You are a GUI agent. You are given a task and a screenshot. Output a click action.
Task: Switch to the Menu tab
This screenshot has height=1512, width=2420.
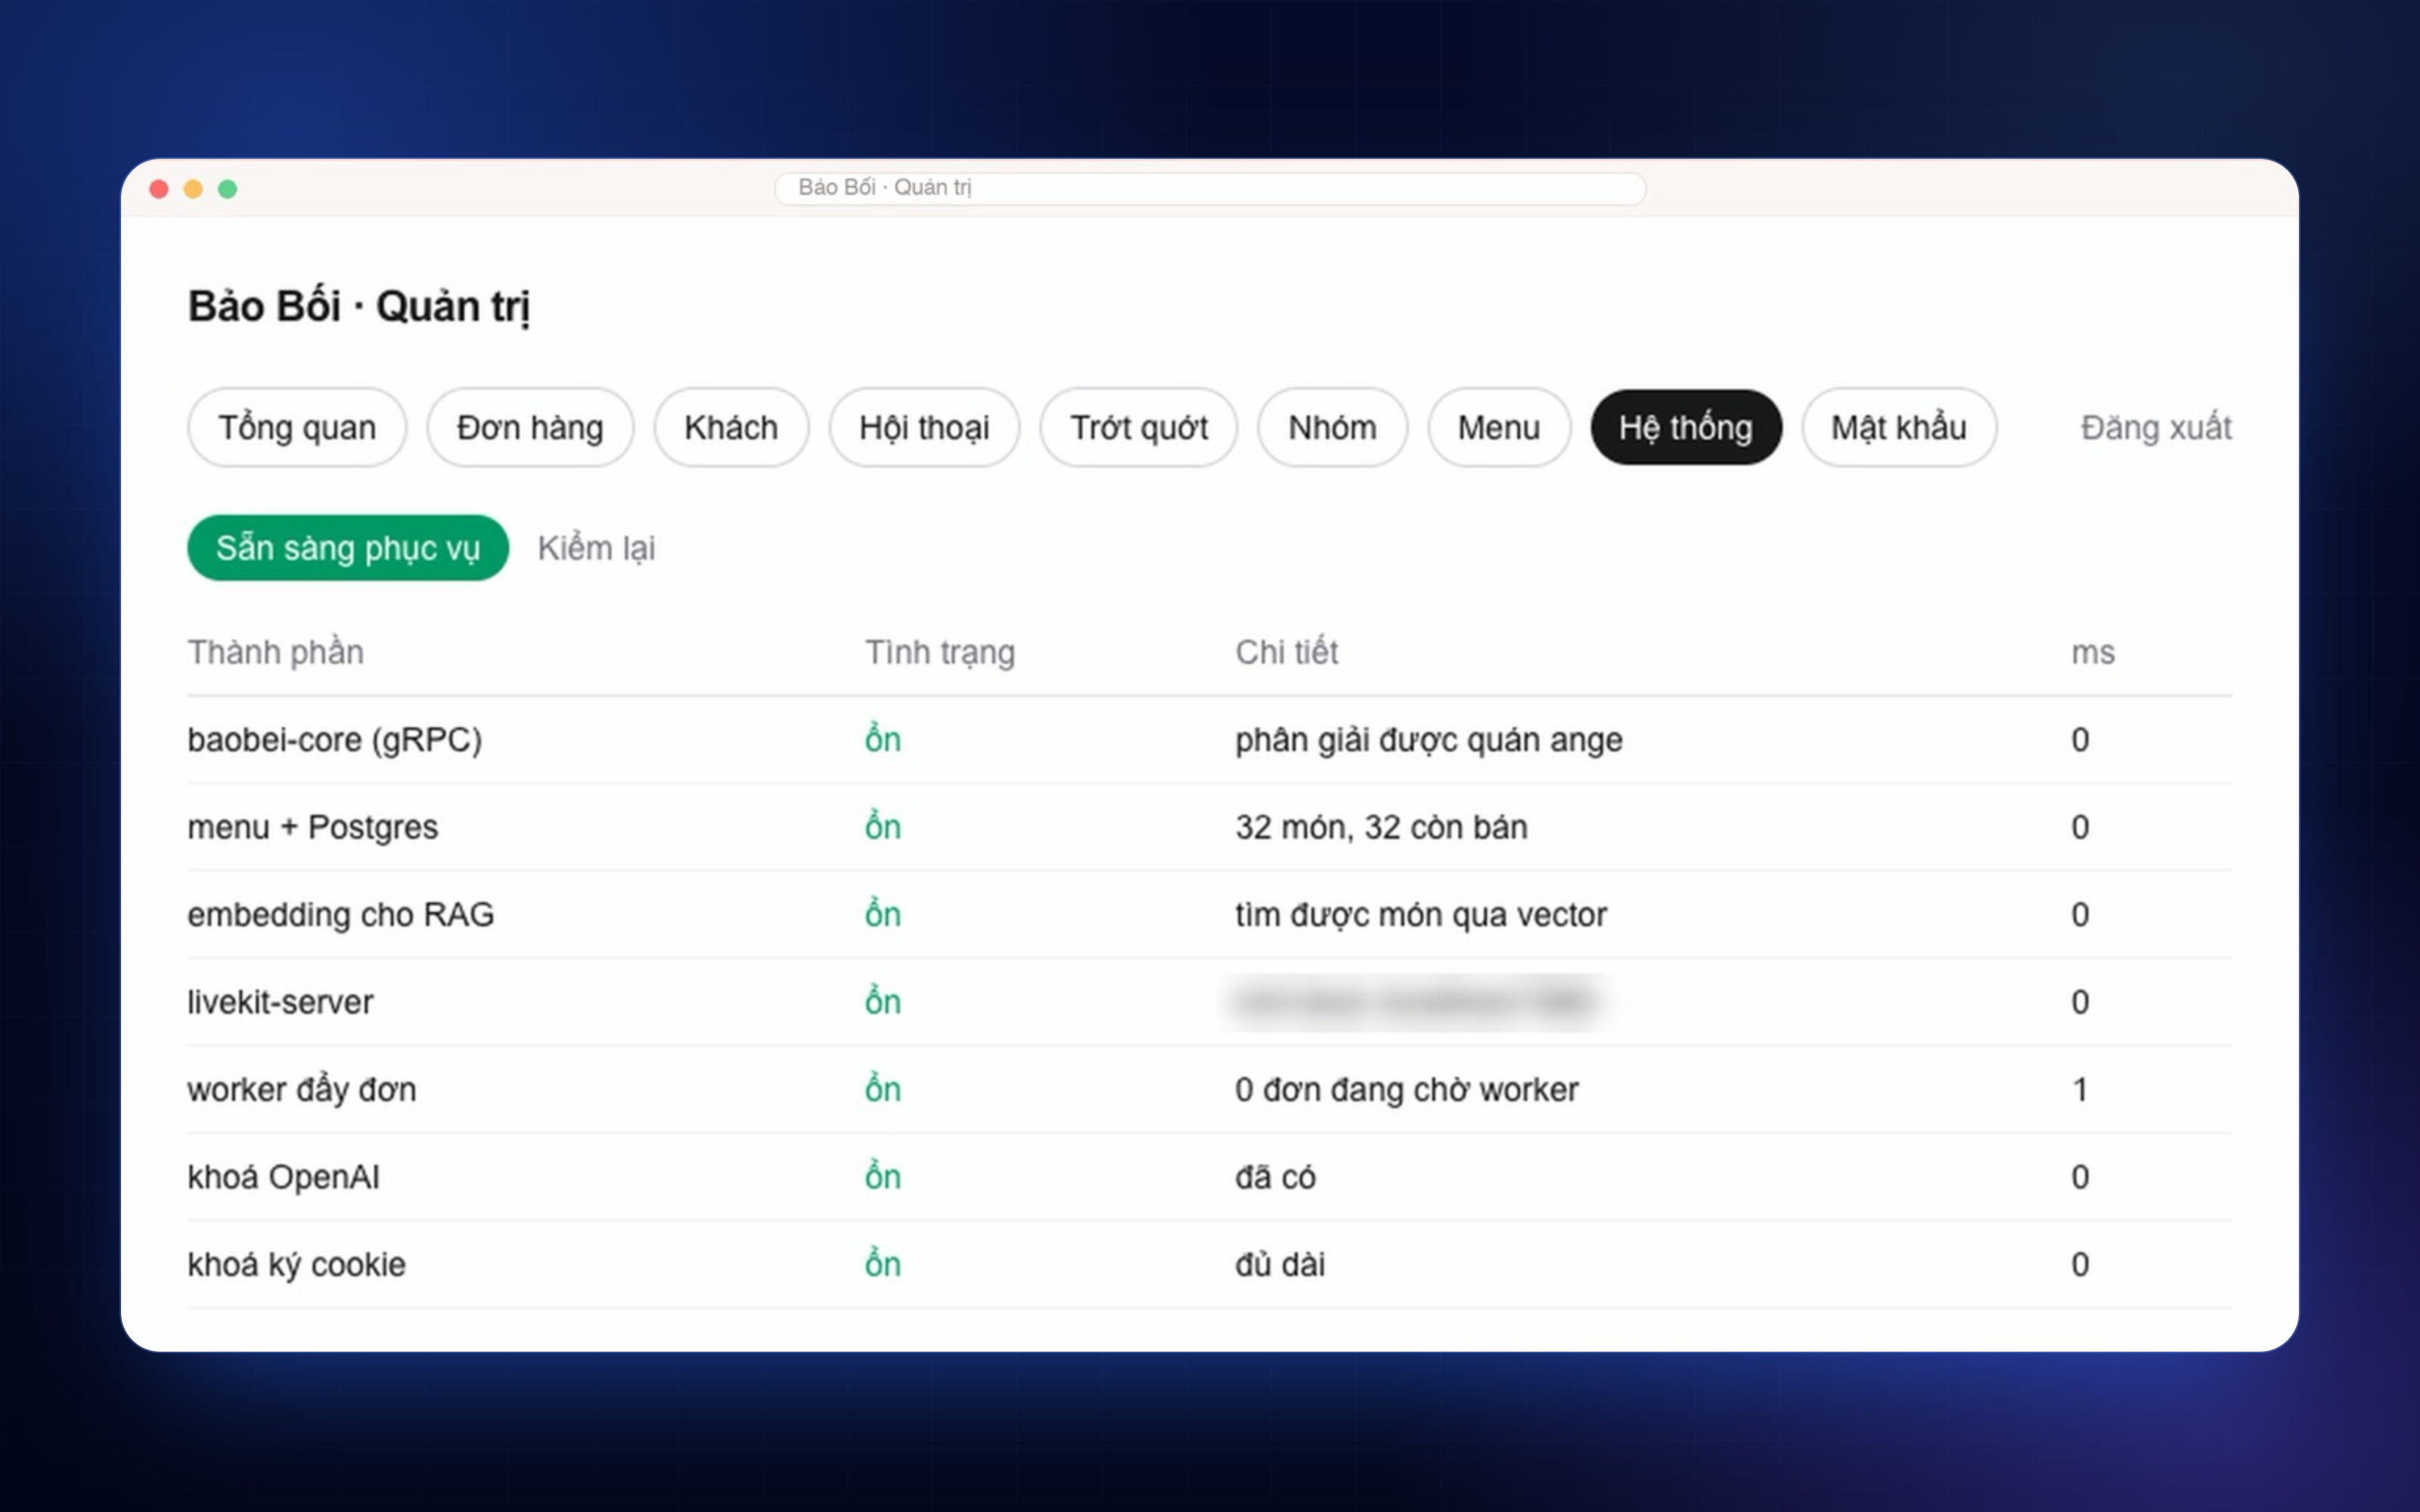pyautogui.click(x=1499, y=427)
